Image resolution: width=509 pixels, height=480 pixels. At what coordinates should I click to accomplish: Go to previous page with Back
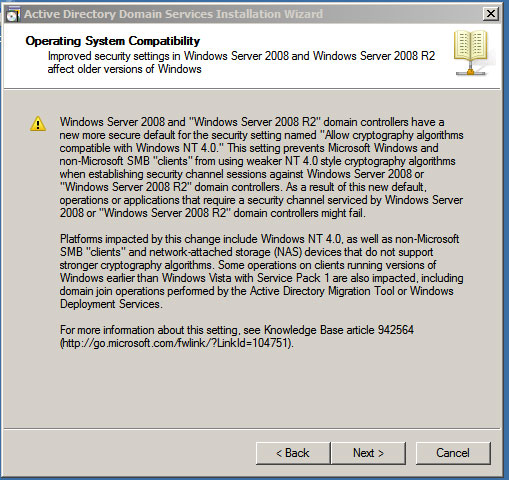click(x=293, y=453)
